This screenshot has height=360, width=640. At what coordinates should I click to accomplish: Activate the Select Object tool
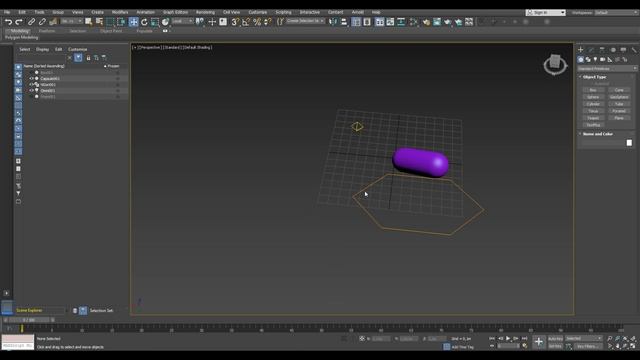click(89, 22)
